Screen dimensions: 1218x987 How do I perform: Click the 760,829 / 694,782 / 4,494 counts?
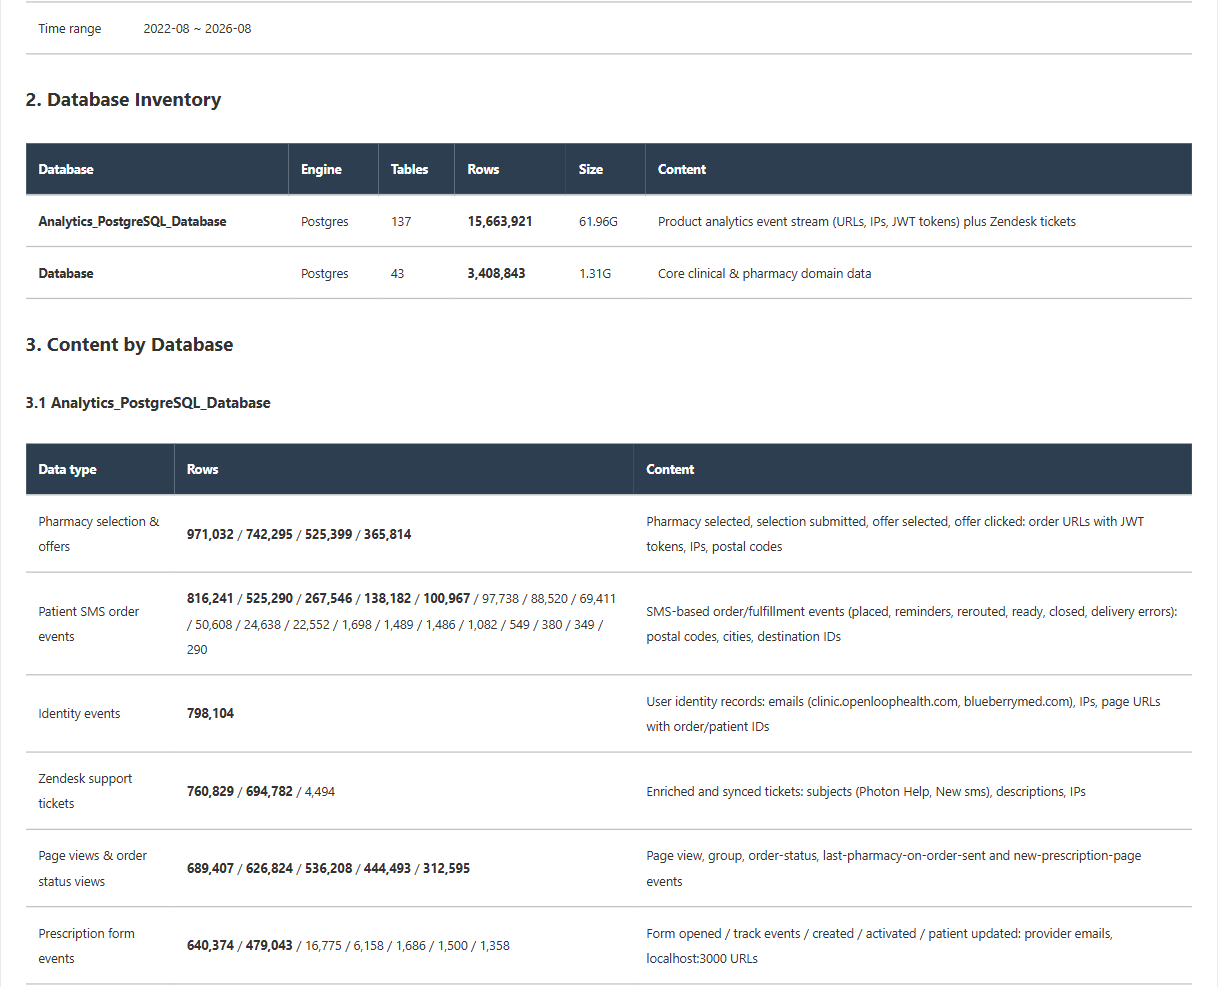261,791
